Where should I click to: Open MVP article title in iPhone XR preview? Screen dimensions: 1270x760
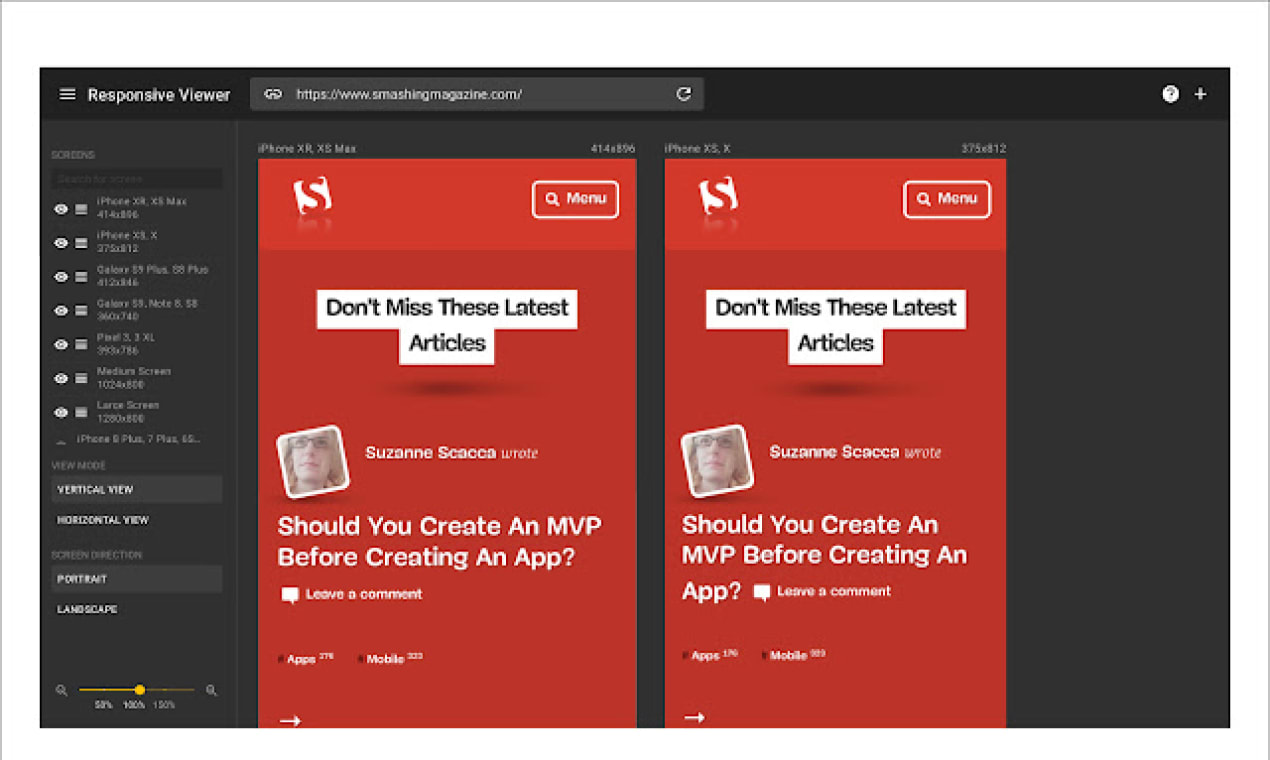coord(440,541)
